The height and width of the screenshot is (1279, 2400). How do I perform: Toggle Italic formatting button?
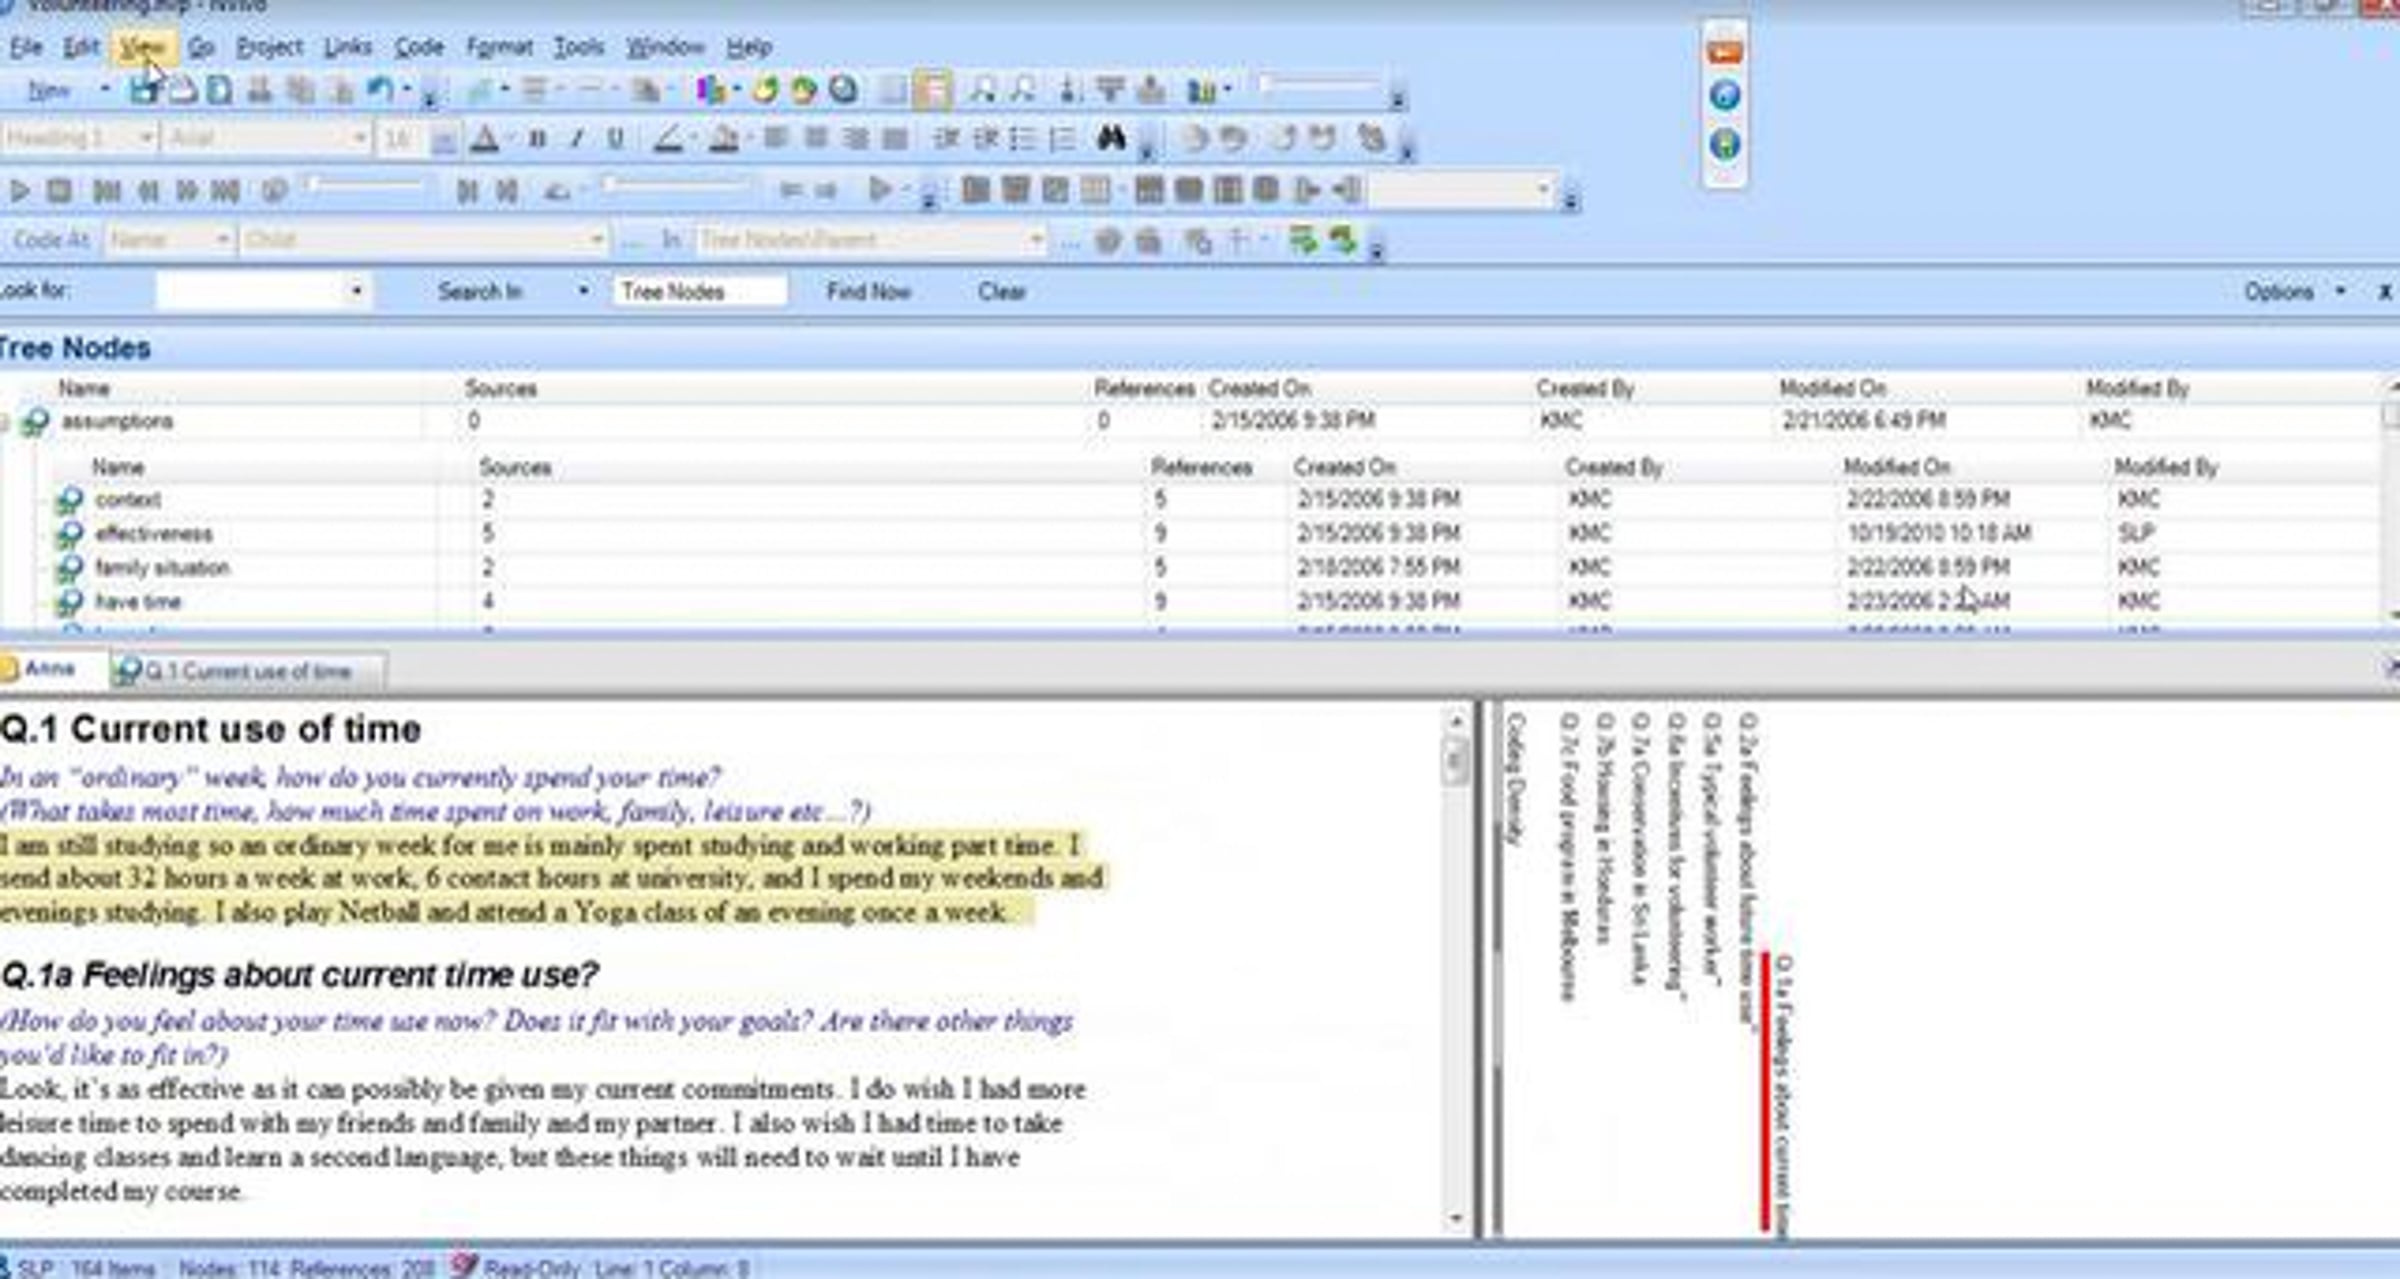coord(577,139)
